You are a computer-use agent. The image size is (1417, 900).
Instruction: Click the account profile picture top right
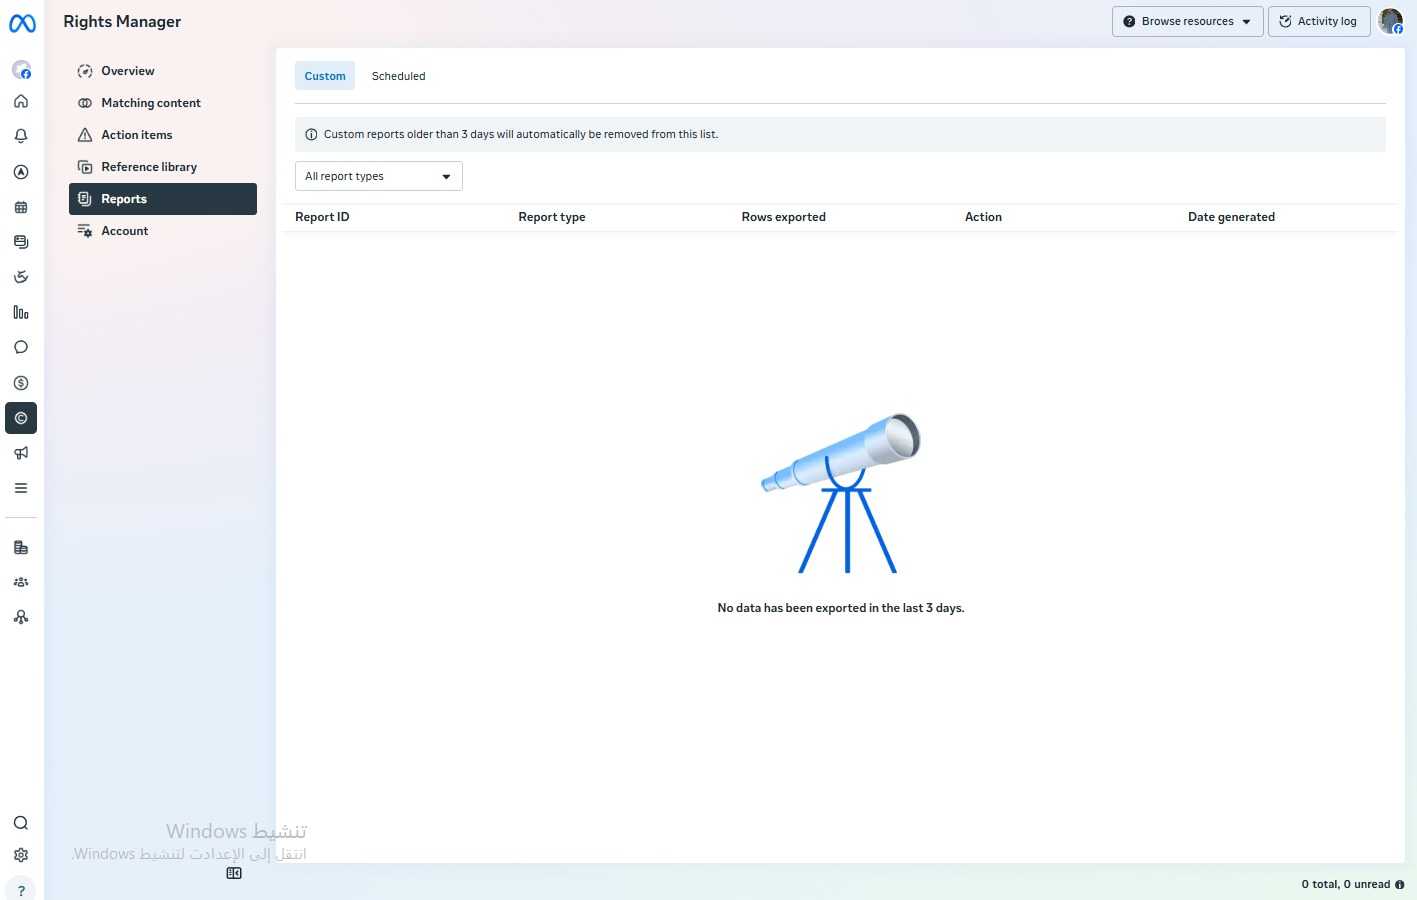pos(1391,21)
